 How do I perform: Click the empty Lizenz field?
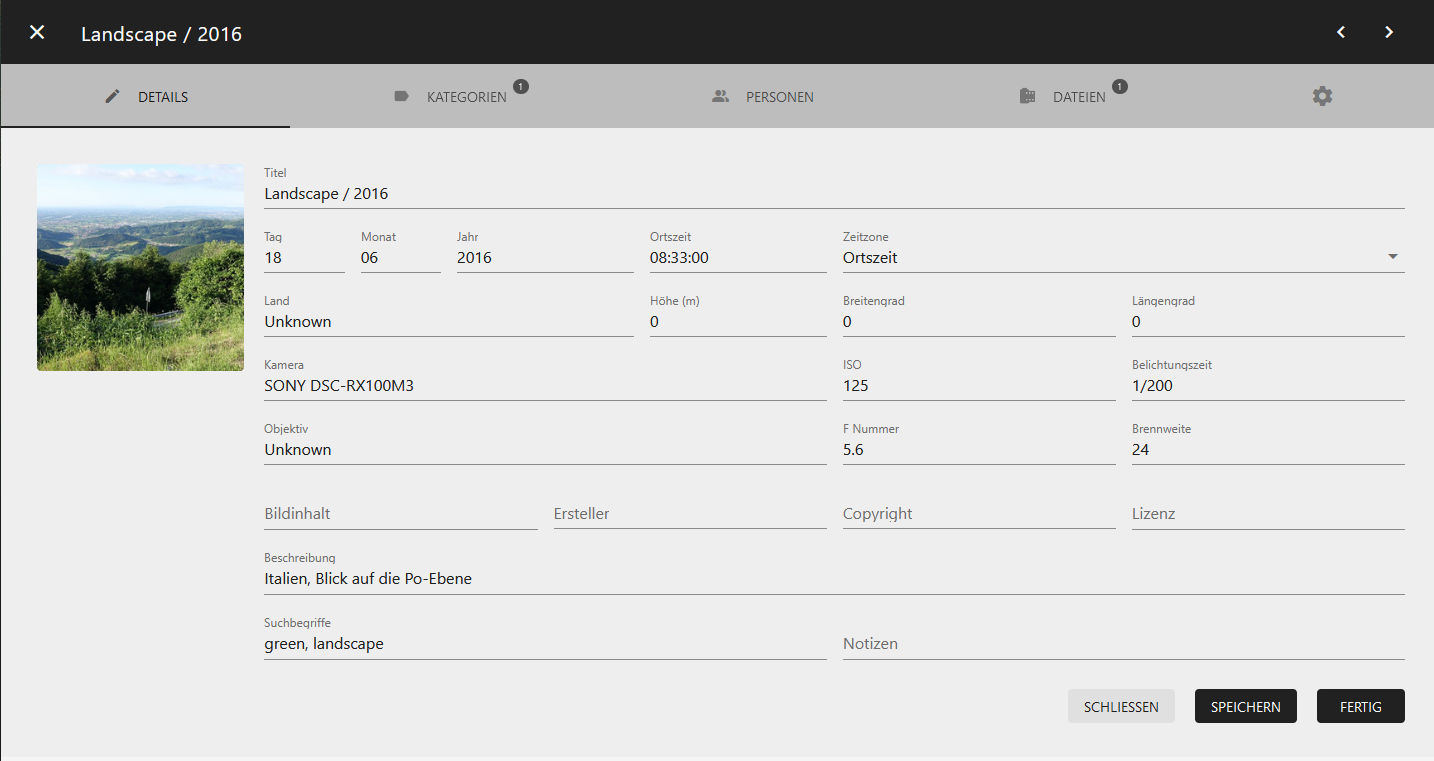(1268, 514)
